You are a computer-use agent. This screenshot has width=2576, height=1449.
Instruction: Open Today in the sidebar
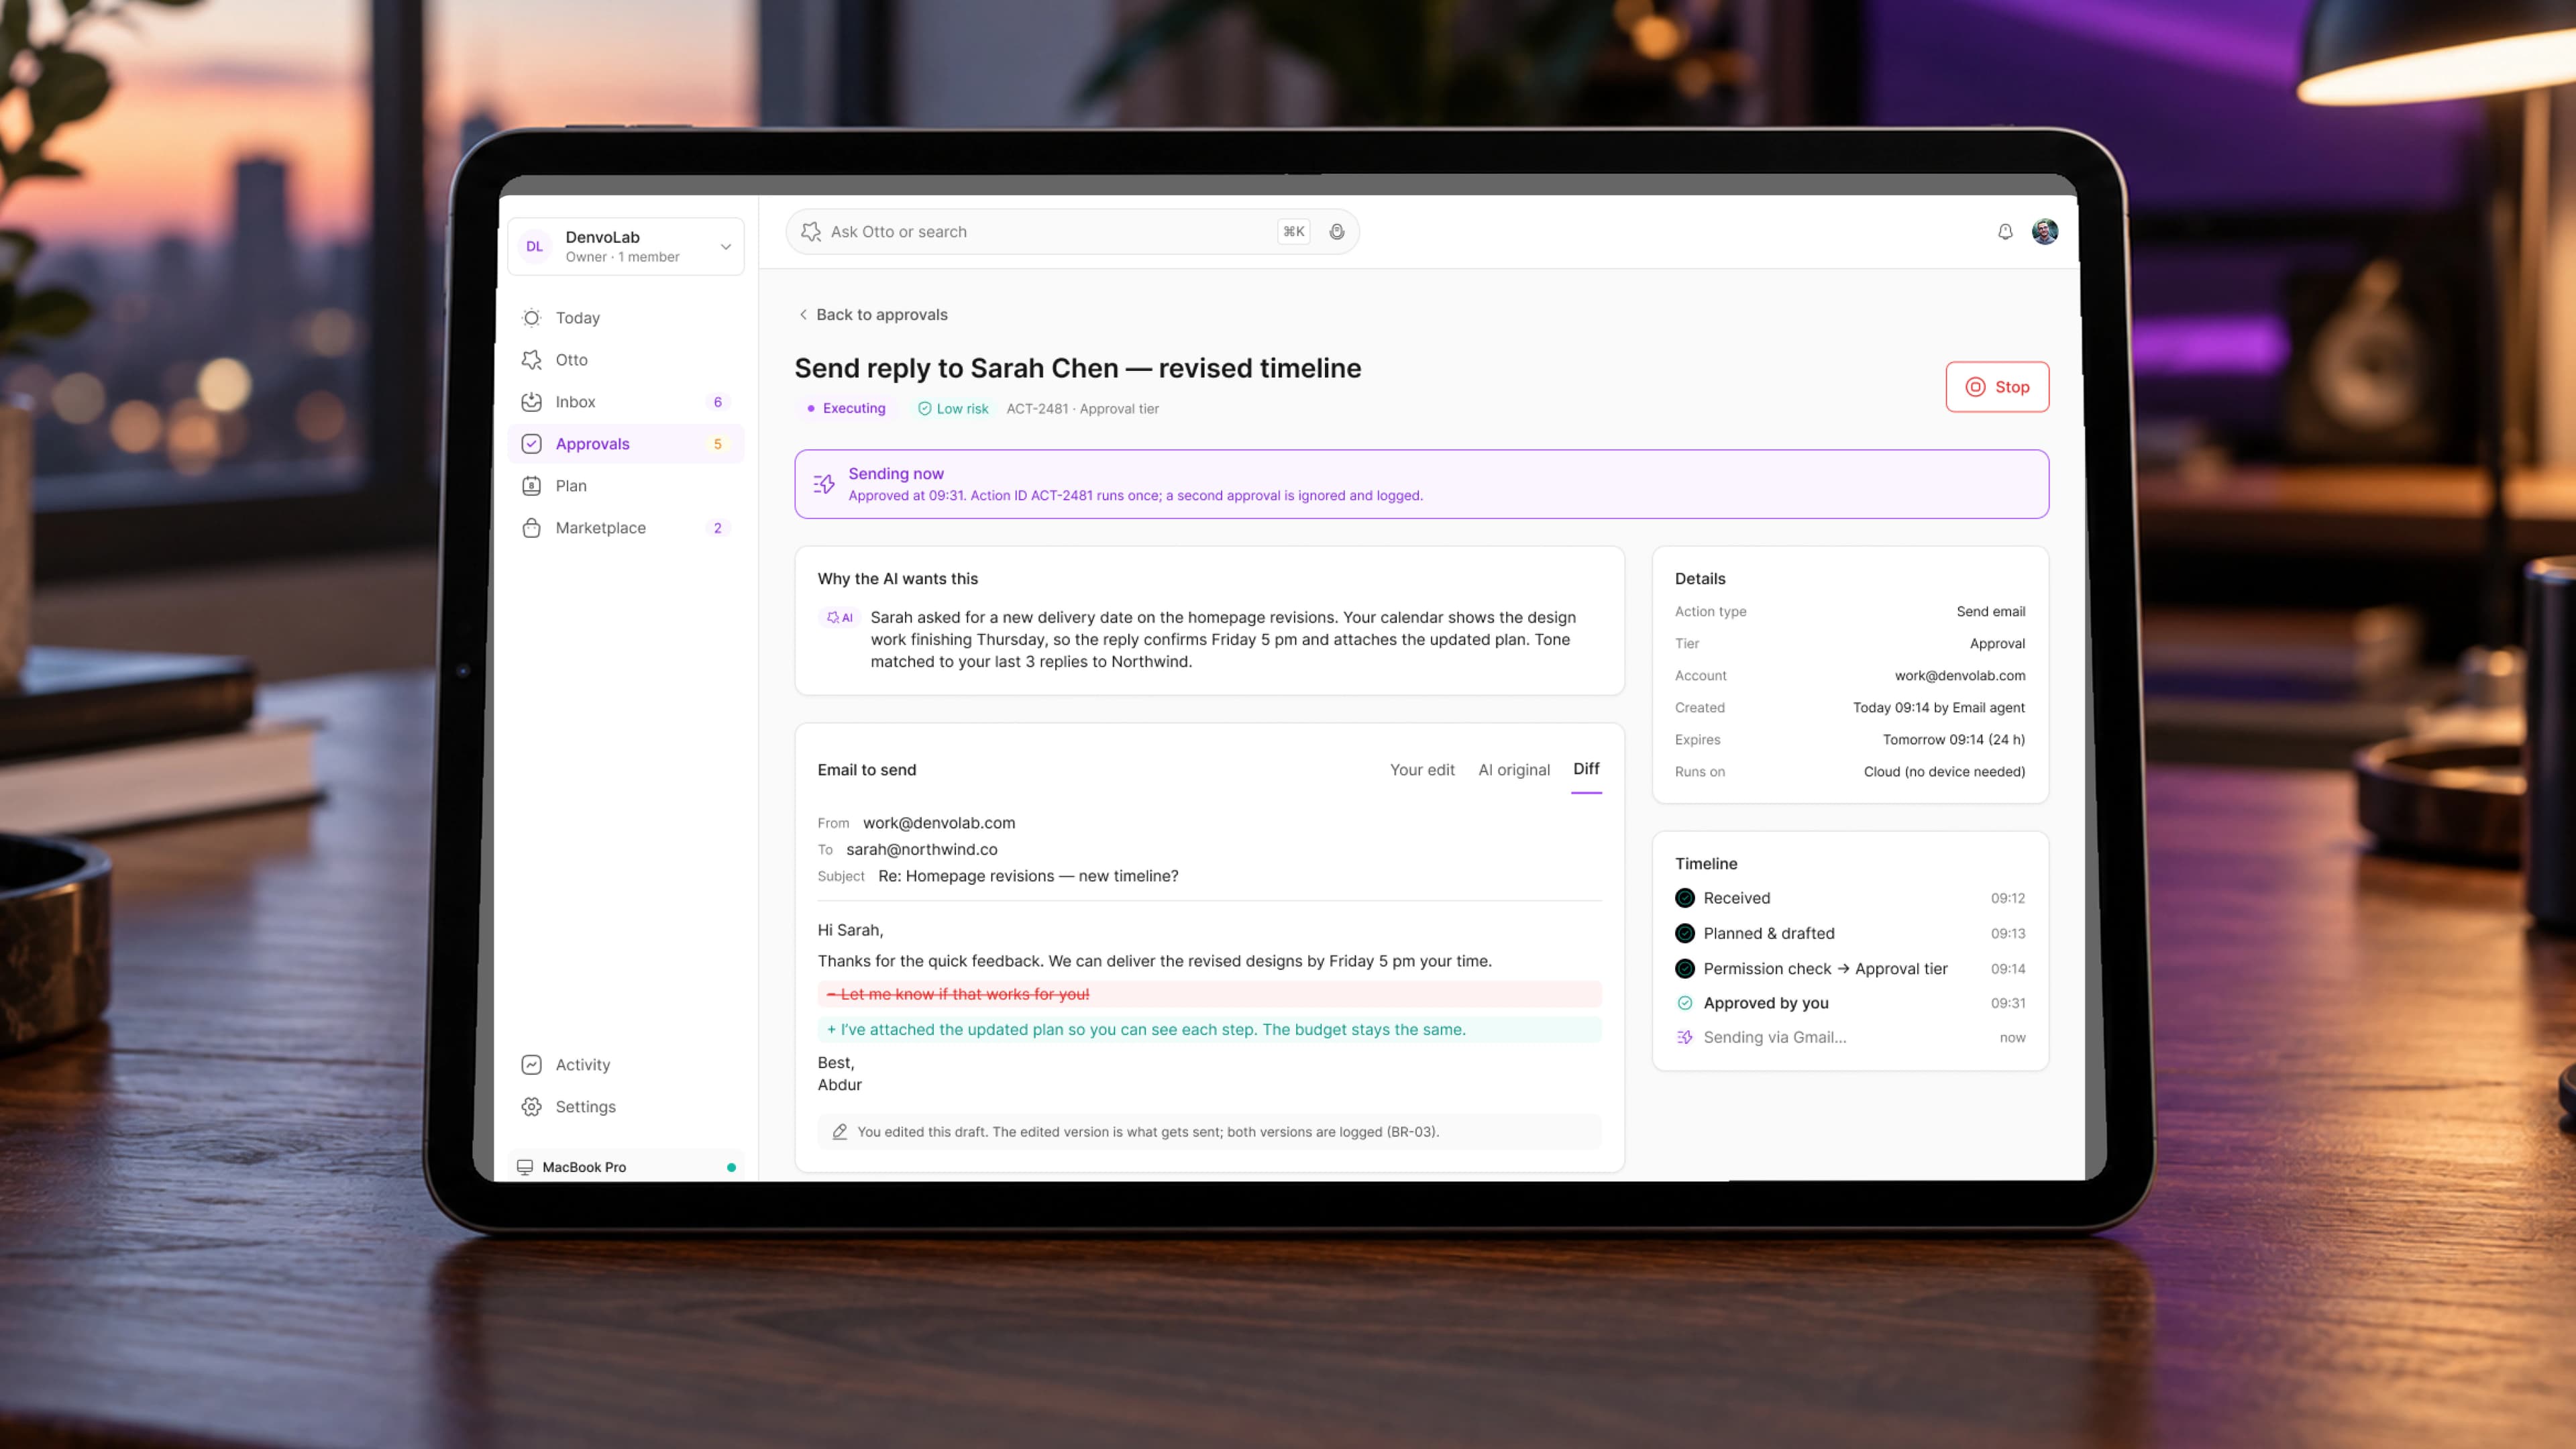(626, 318)
